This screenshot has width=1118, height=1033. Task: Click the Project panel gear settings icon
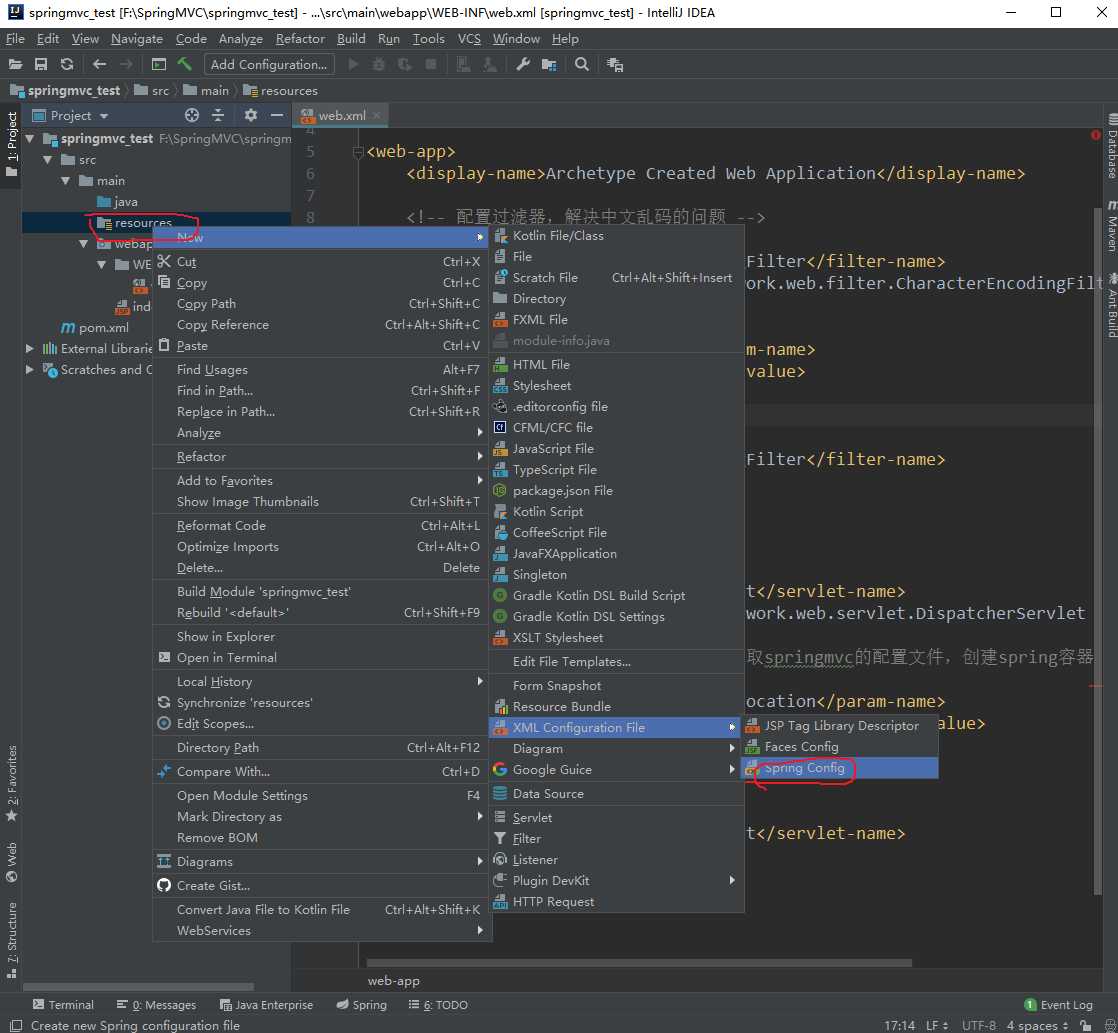pos(250,115)
